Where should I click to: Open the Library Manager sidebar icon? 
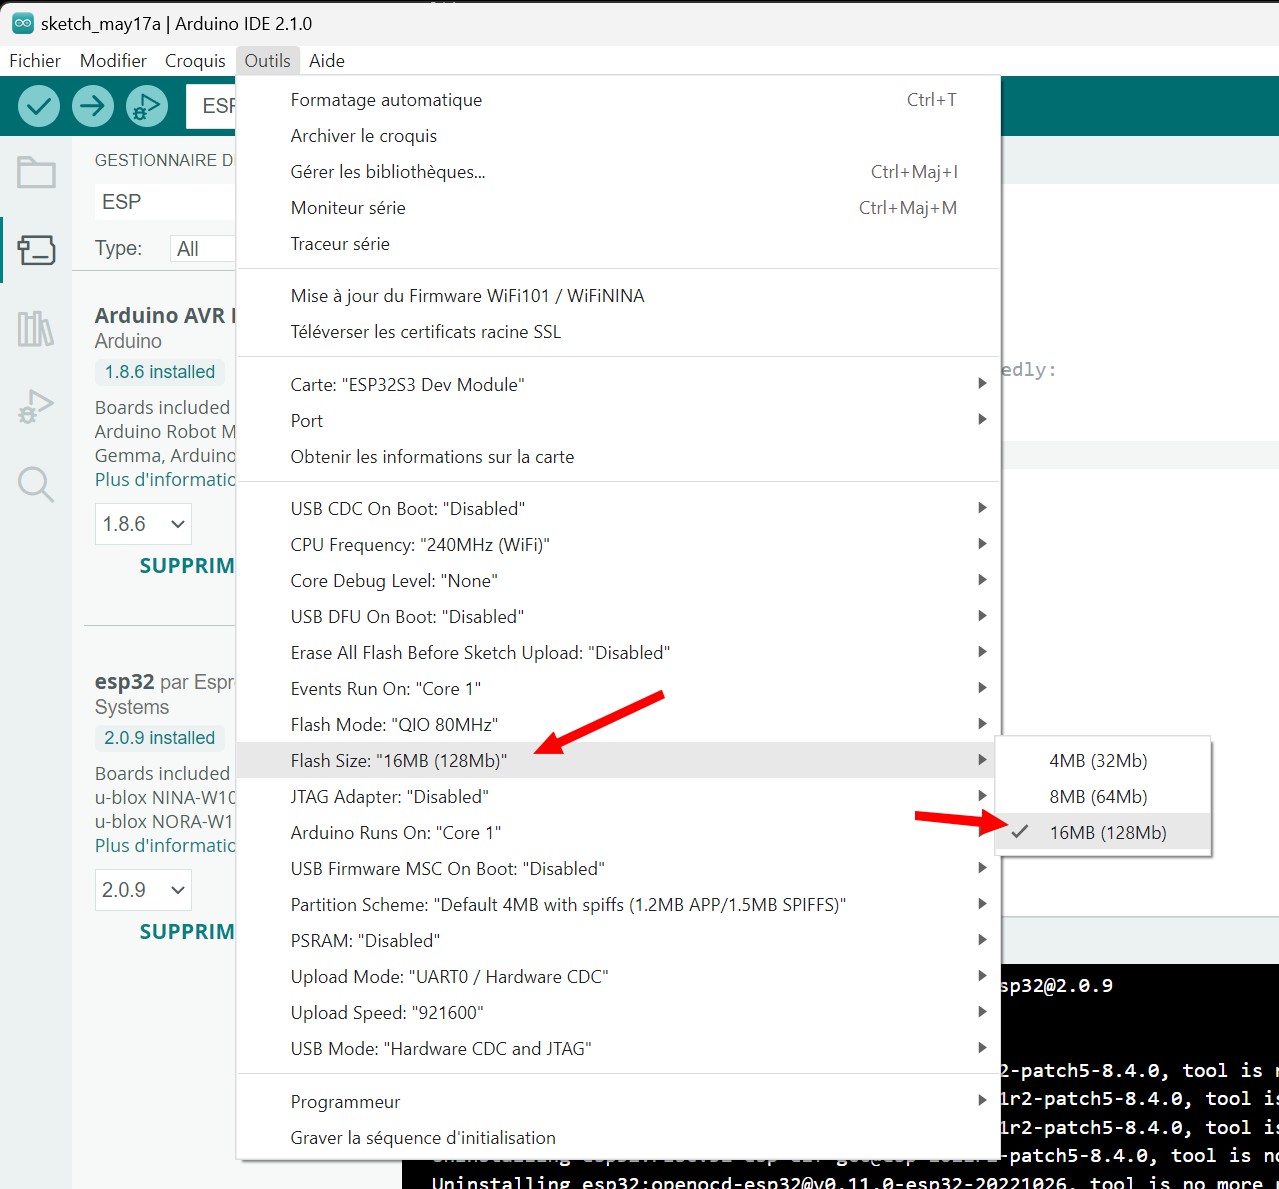coord(36,328)
